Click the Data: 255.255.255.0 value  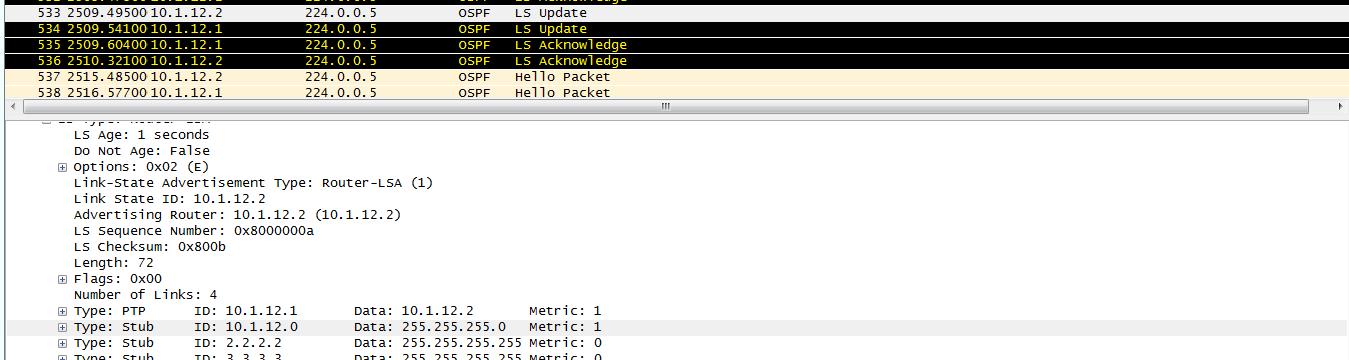pyautogui.click(x=430, y=327)
